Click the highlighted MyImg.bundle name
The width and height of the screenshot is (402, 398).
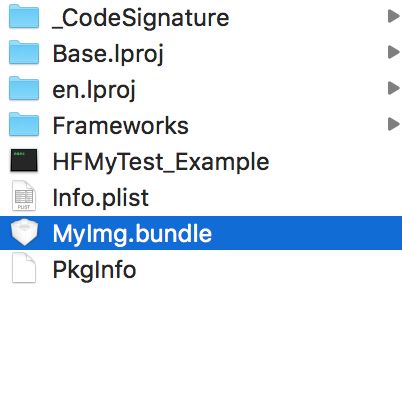(x=132, y=234)
